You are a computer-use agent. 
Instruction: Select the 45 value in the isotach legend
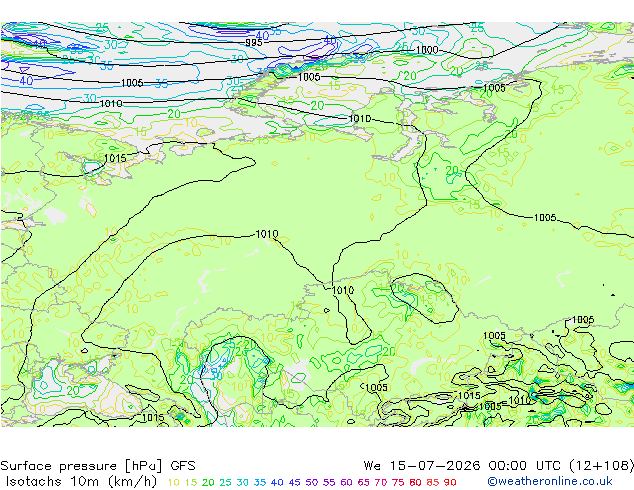tap(294, 482)
